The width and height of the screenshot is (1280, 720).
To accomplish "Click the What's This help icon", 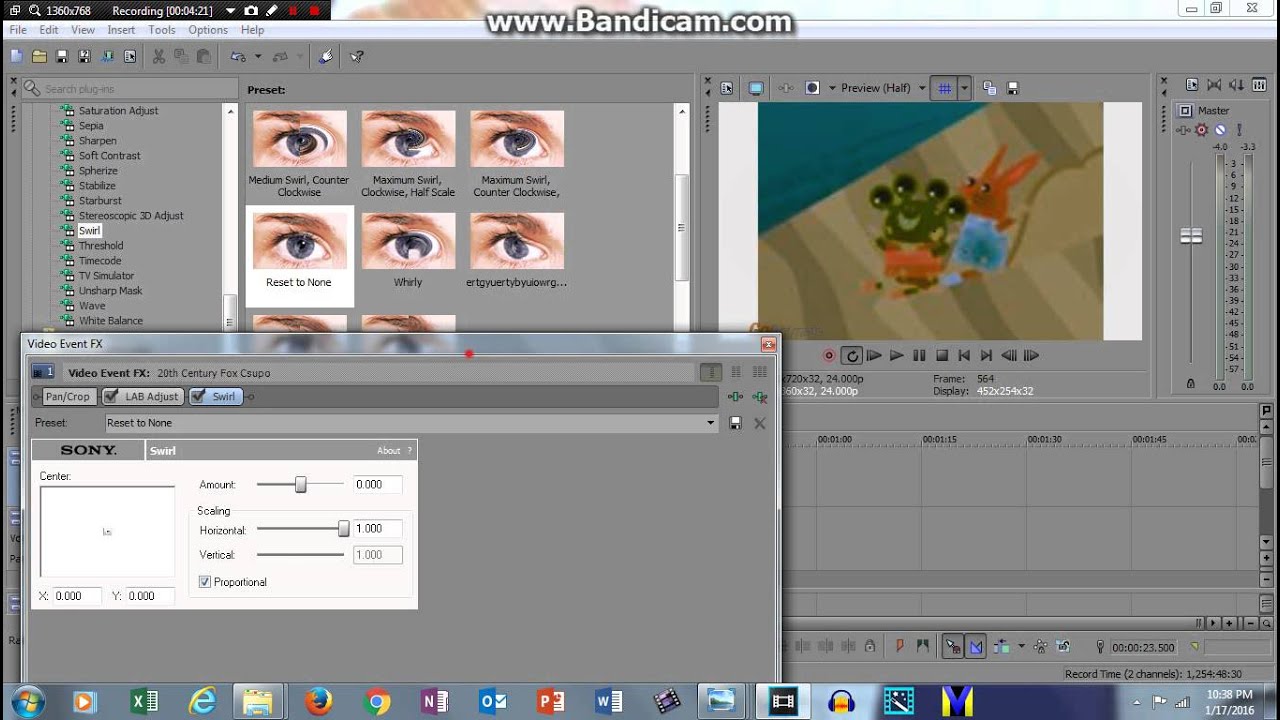I will 357,57.
